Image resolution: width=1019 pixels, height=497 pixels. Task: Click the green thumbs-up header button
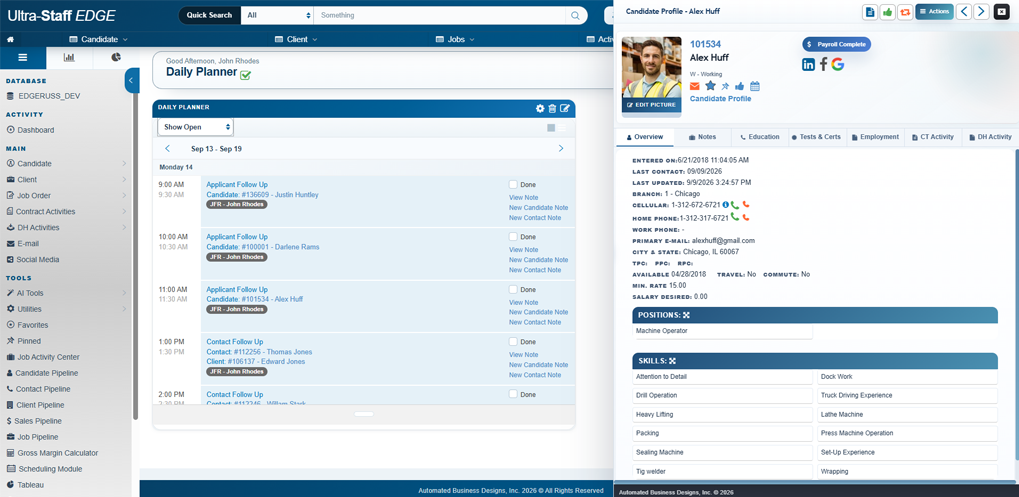click(x=887, y=12)
